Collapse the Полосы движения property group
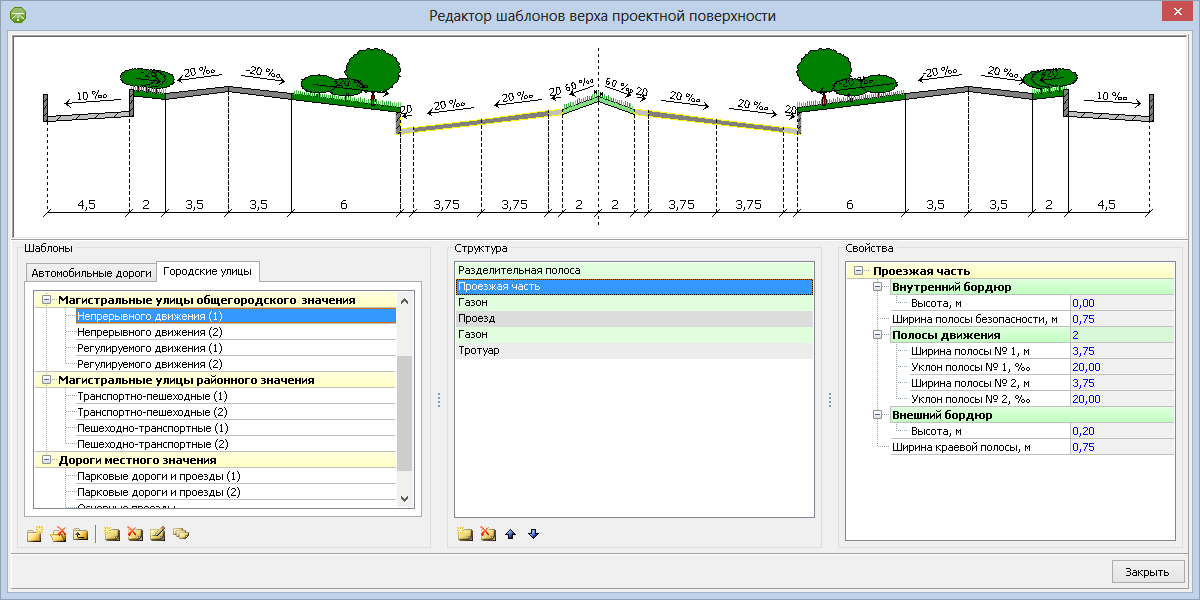 coord(879,335)
